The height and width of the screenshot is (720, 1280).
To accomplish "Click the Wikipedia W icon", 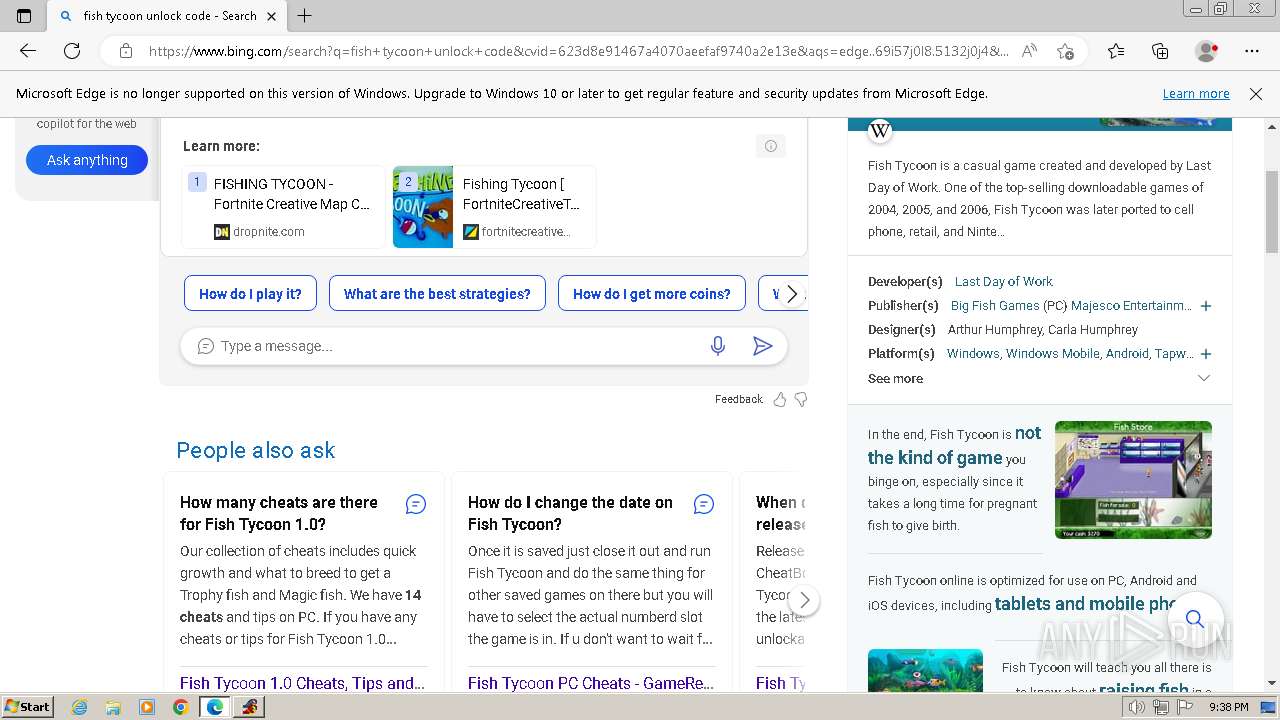I will point(880,130).
